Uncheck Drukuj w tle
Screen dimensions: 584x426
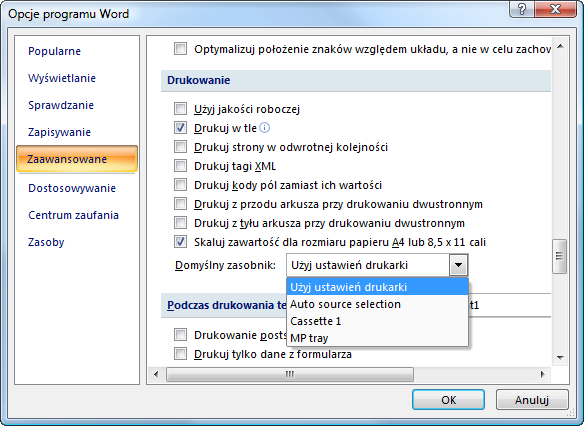(181, 128)
